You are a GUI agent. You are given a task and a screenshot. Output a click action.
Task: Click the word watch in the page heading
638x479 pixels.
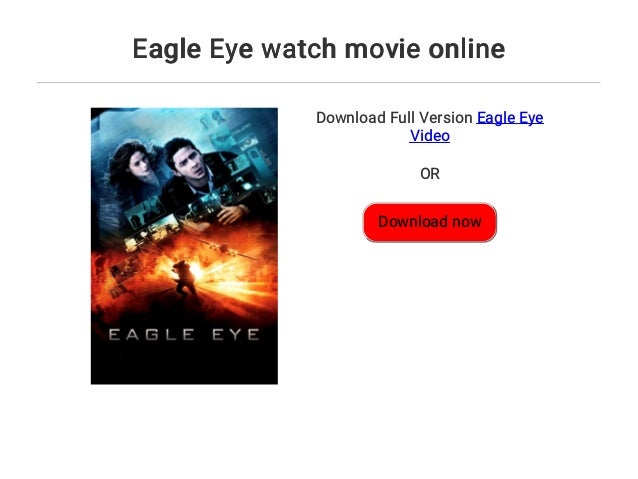(x=299, y=49)
